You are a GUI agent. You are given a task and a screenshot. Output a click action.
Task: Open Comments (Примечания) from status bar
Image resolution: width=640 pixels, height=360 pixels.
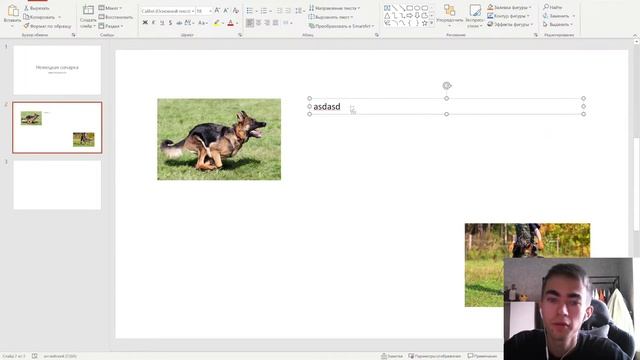(x=482, y=356)
